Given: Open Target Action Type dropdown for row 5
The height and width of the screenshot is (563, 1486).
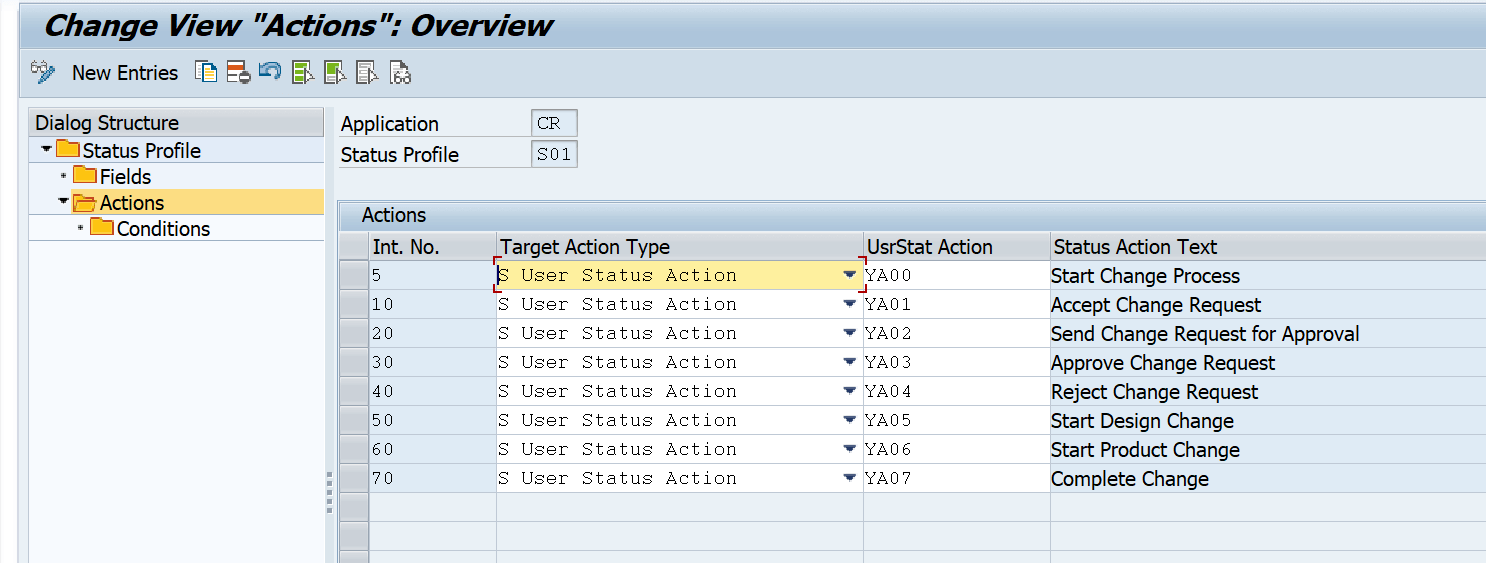Looking at the screenshot, I should tap(850, 275).
